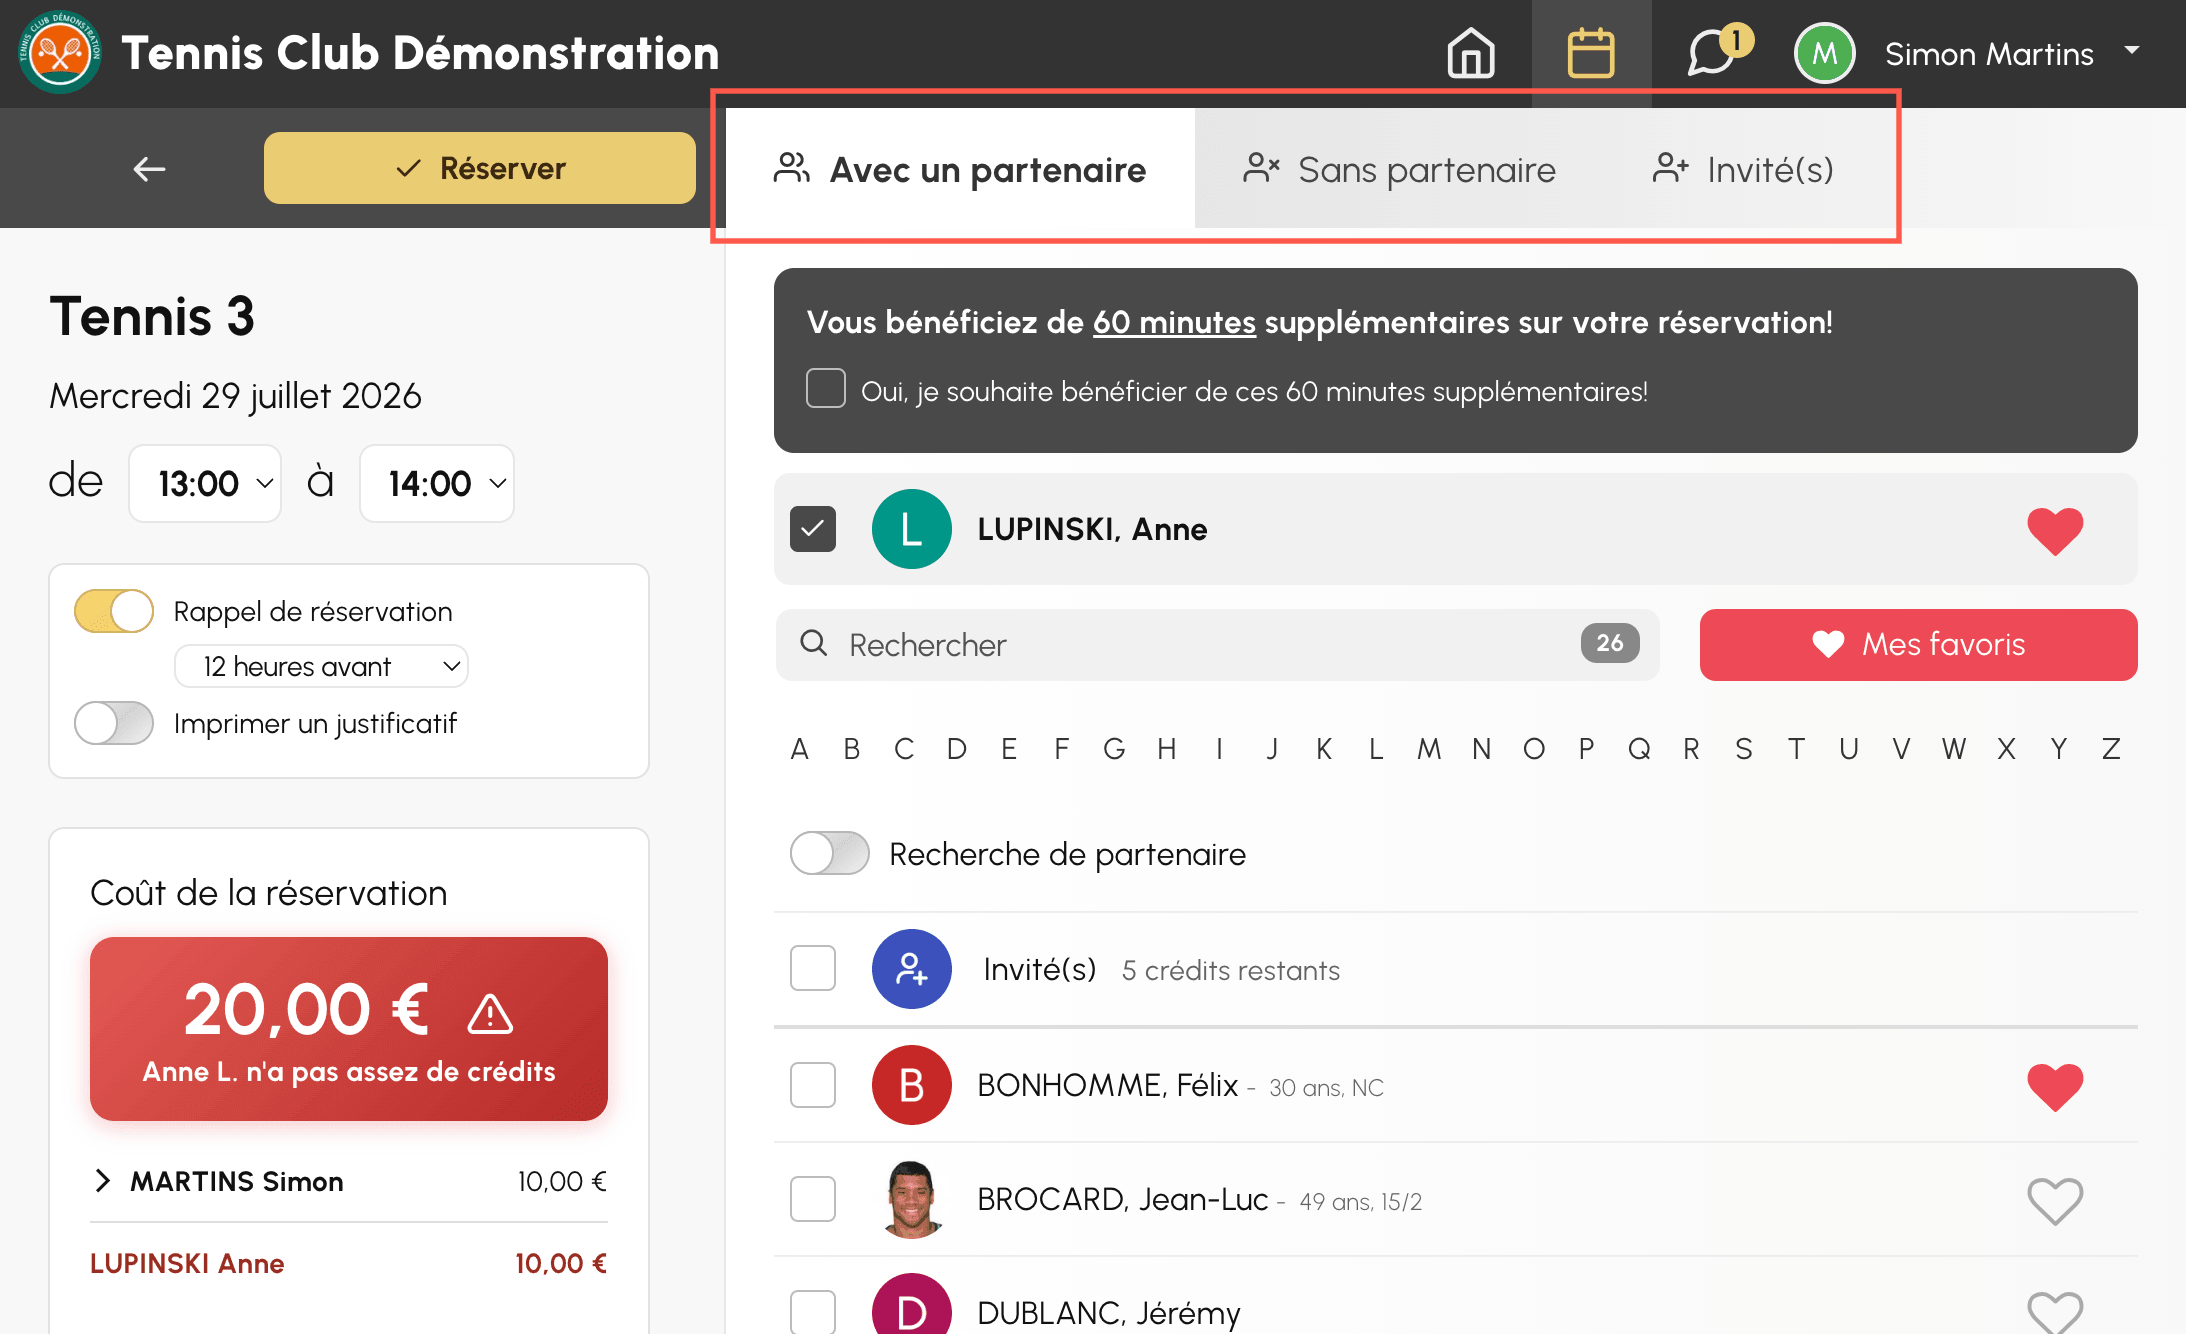This screenshot has width=2186, height=1334.
Task: Click the B avatar of BONHOMME Félix
Action: 912,1085
